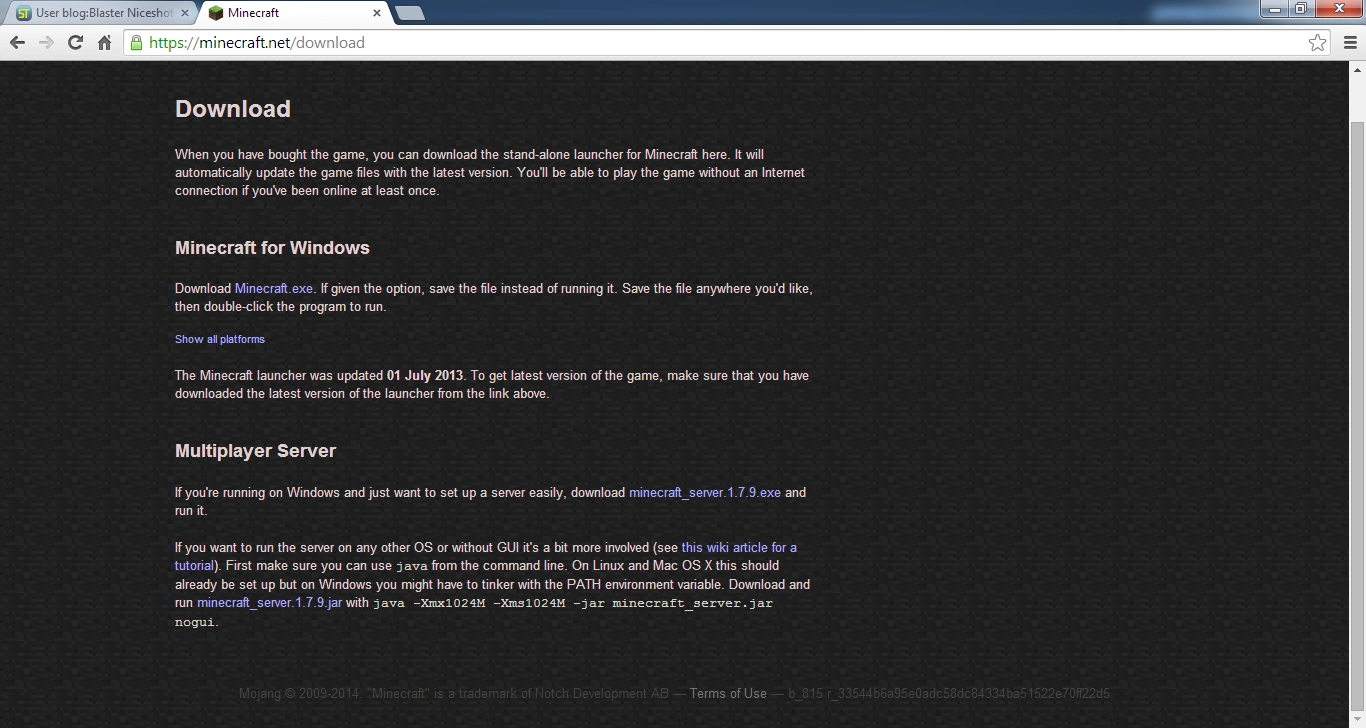Download the Minecraft.exe link
The width and height of the screenshot is (1366, 728).
[274, 289]
